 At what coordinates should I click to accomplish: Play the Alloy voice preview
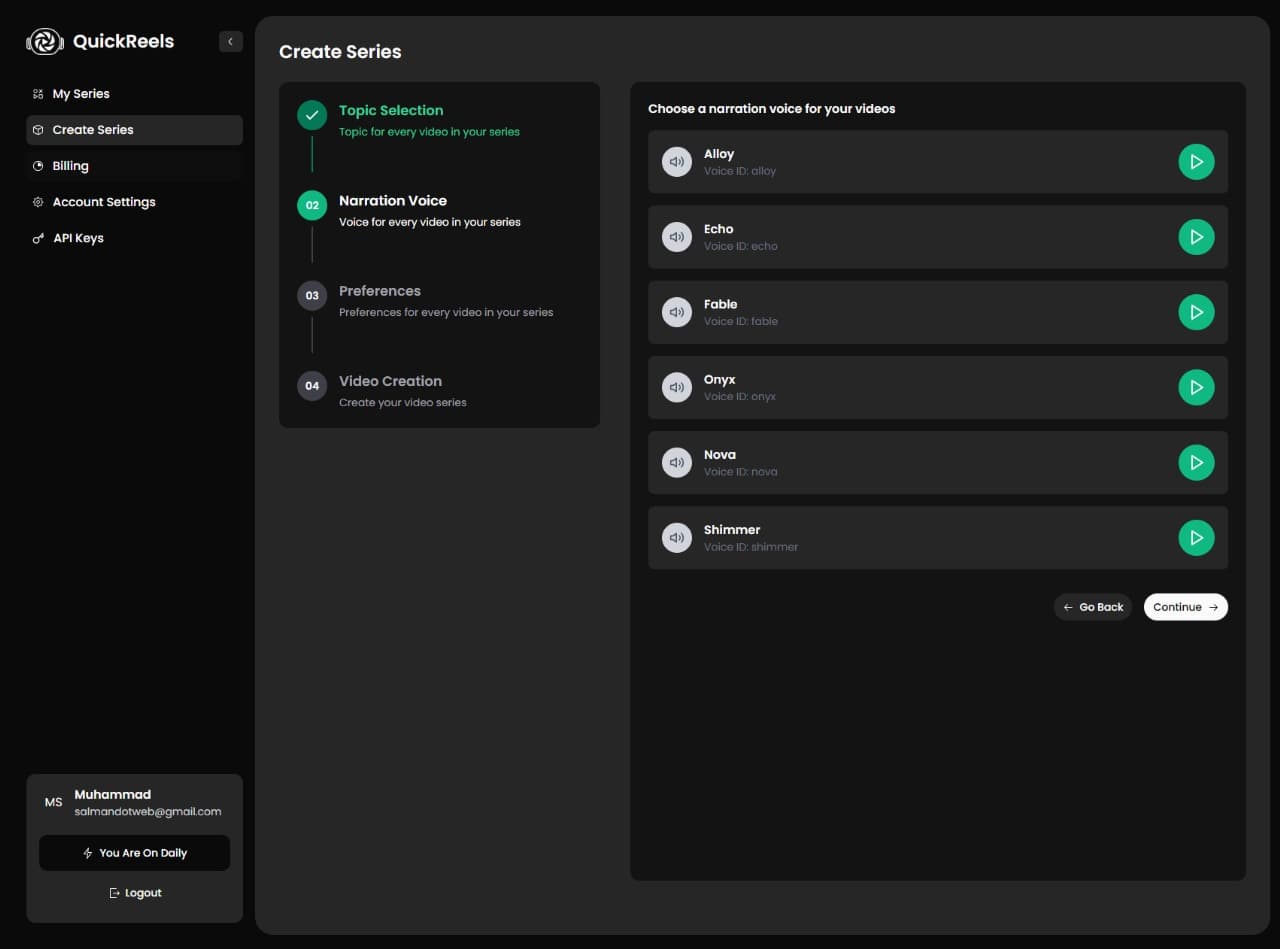coord(1196,162)
